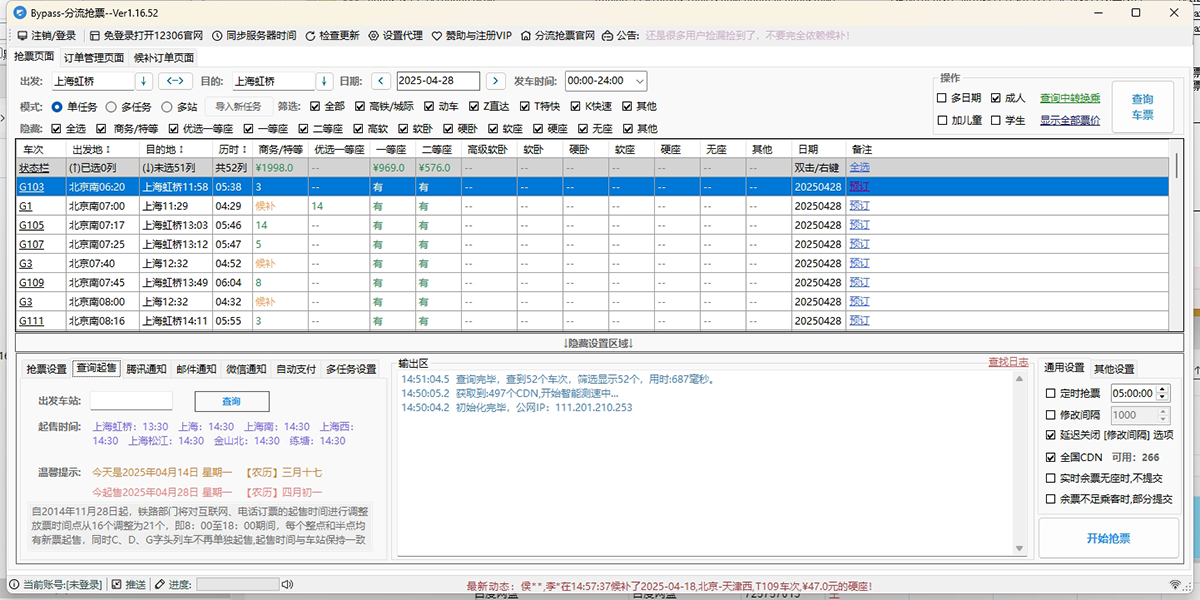Enable the 学生 checkbox
Viewport: 1200px width, 600px height.
pos(995,120)
